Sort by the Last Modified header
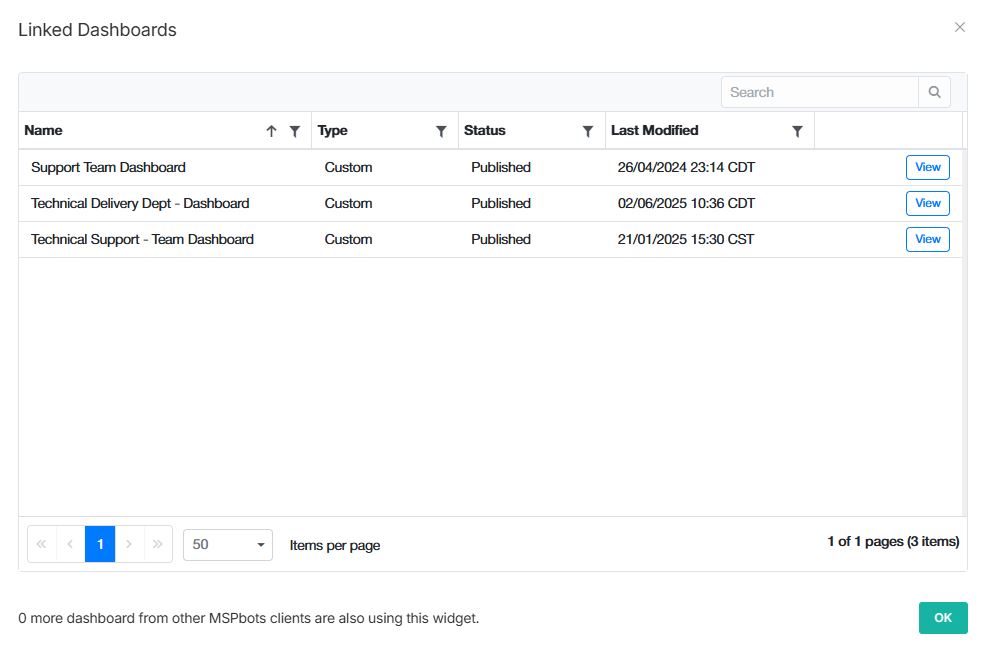987x653 pixels. click(655, 131)
